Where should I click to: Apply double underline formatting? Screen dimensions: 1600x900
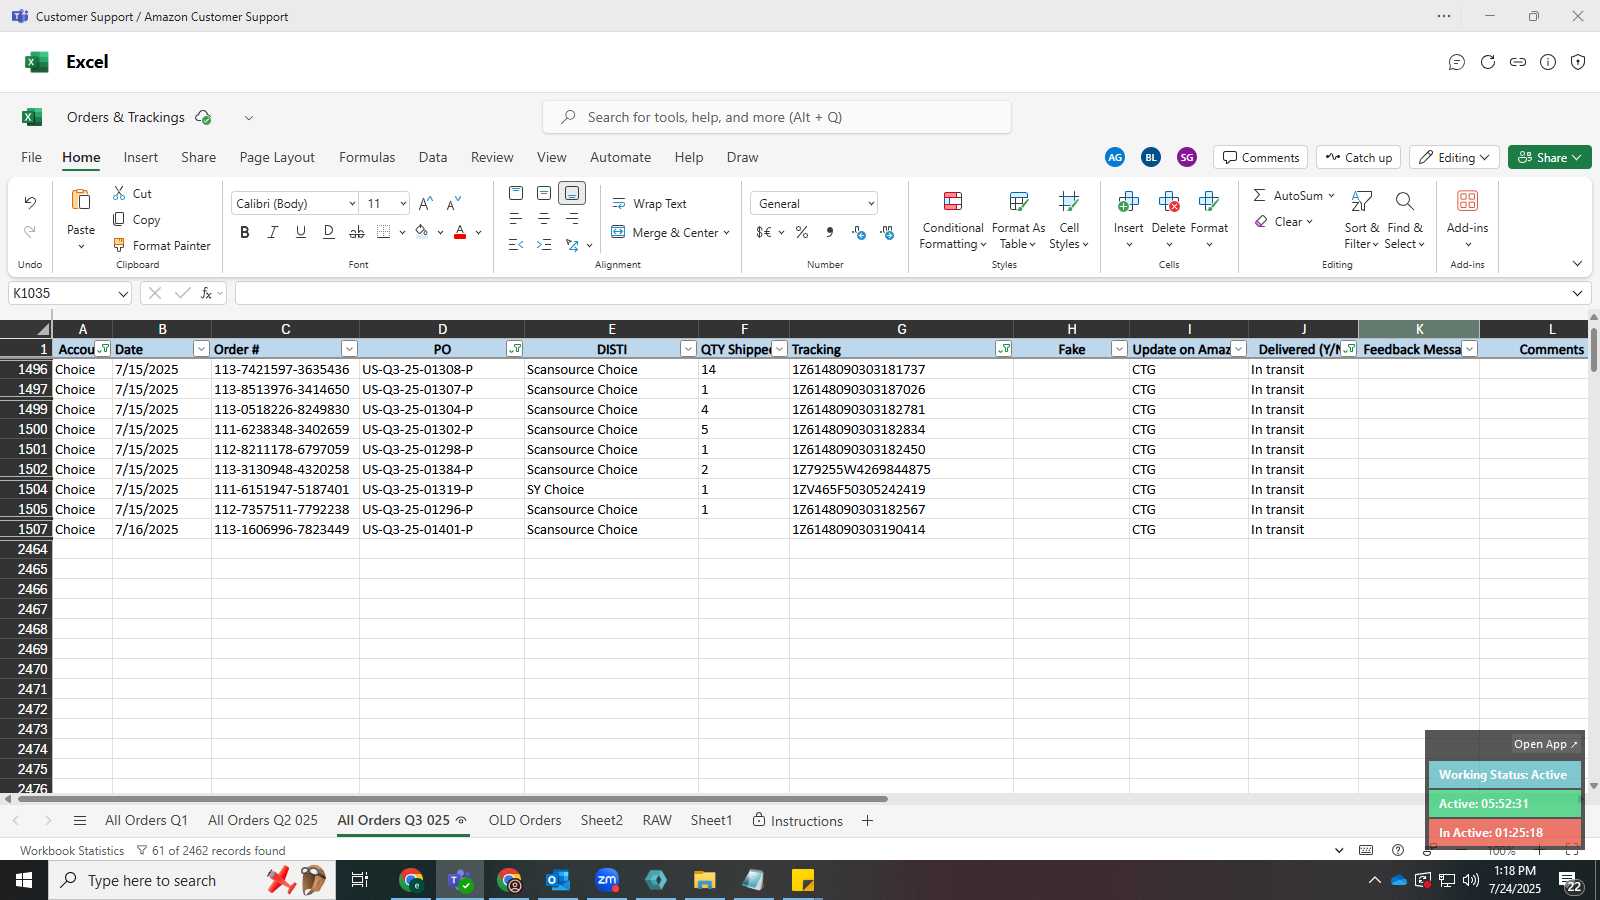pyautogui.click(x=329, y=232)
